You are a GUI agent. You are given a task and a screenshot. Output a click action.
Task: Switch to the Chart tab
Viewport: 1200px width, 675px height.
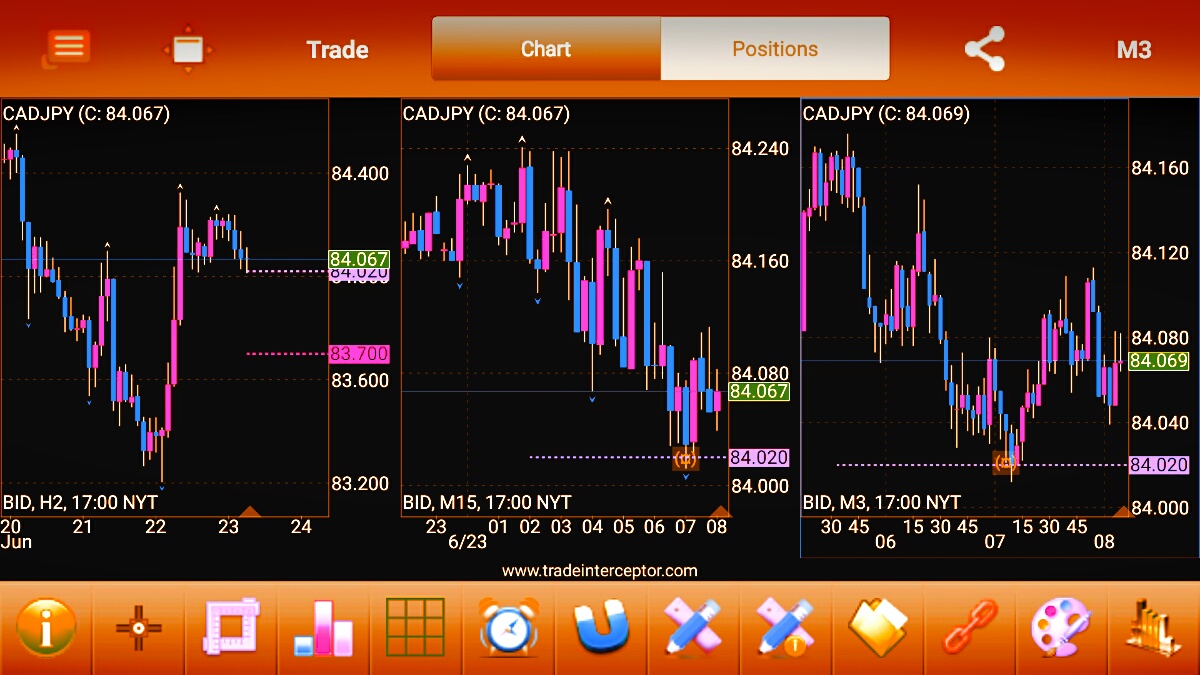(x=546, y=49)
